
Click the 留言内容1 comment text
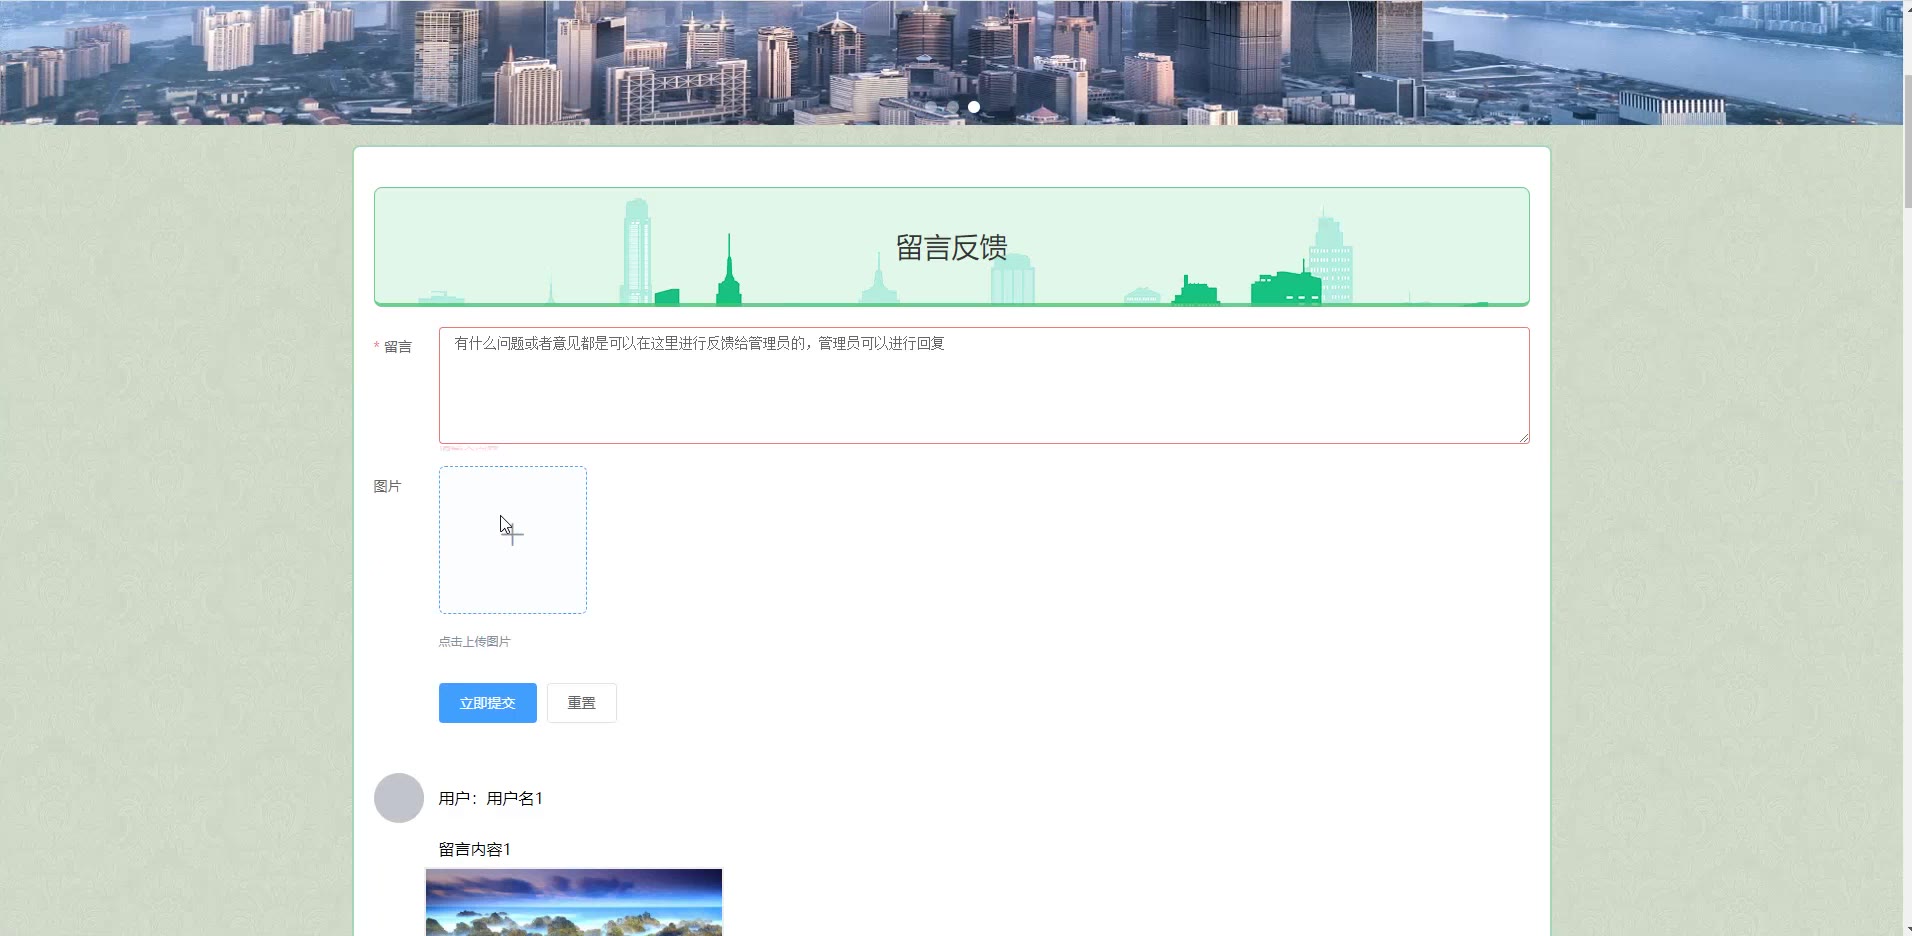475,849
